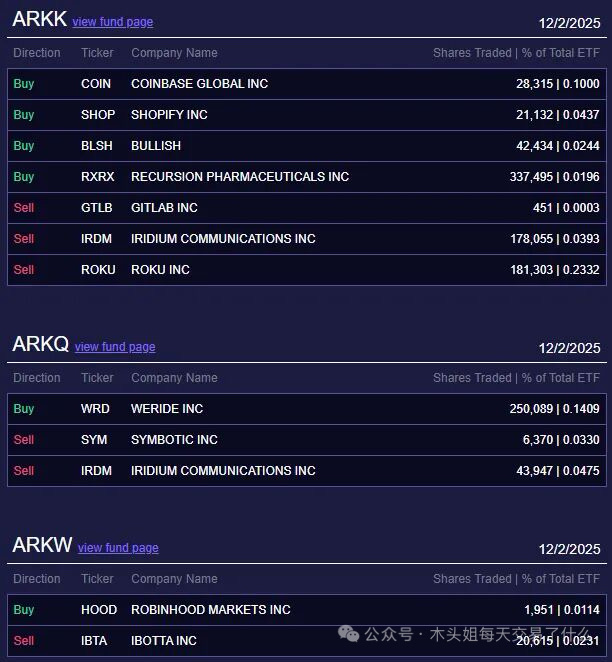This screenshot has width=612, height=662.
Task: Click the 43,947 | 0.0475 value
Action: pos(558,471)
